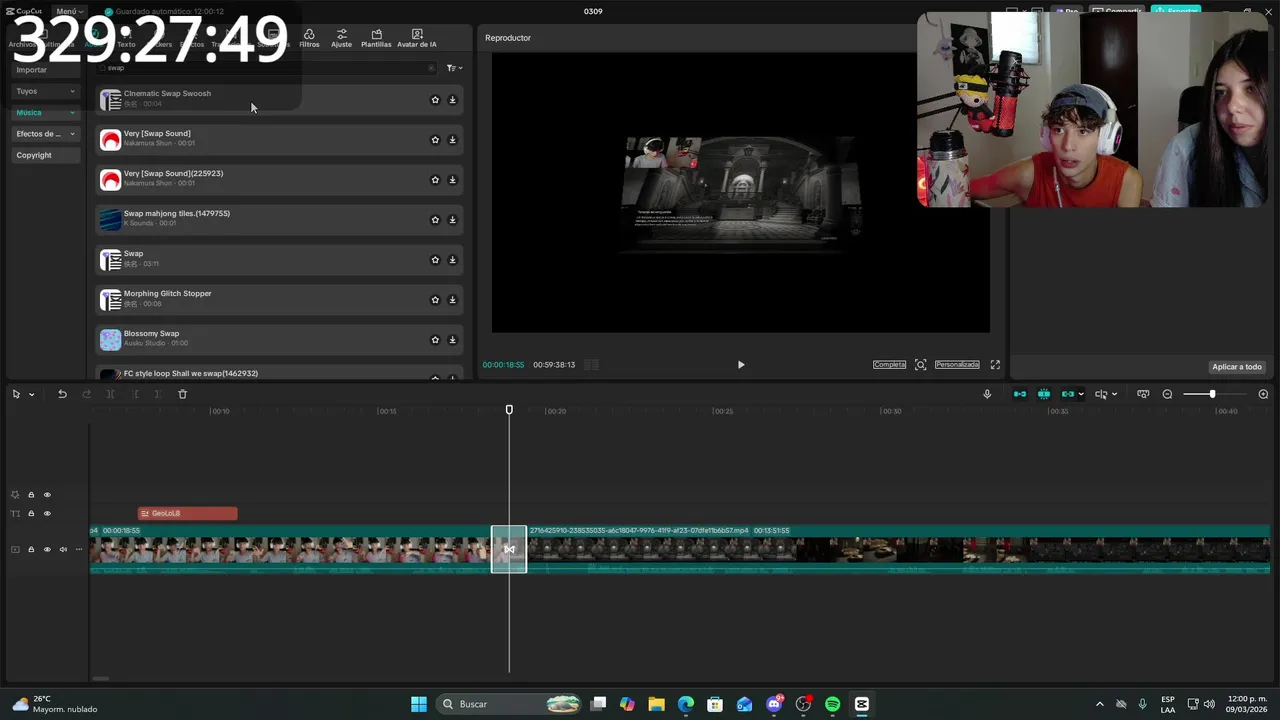Click the Importar button
The width and height of the screenshot is (1280, 720).
coord(45,70)
